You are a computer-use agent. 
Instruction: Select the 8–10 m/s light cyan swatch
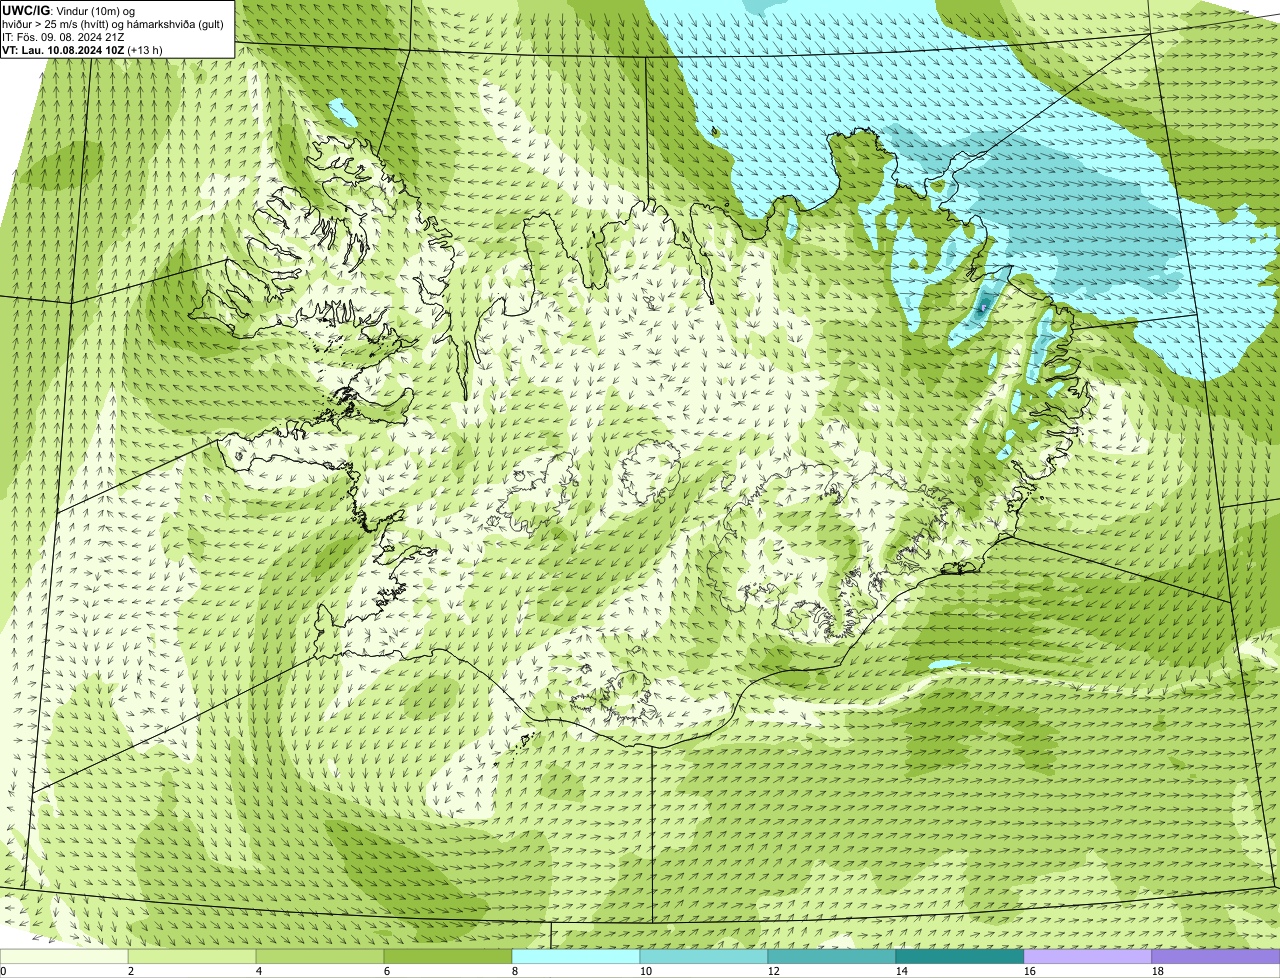576,956
